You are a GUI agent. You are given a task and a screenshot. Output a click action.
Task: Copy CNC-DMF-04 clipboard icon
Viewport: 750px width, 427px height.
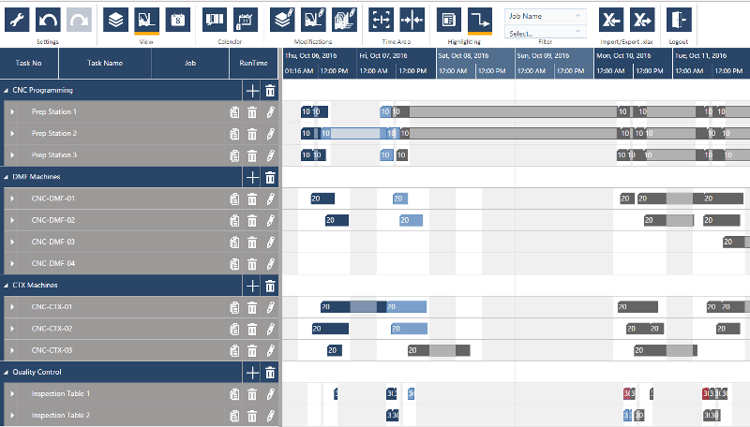click(x=234, y=264)
